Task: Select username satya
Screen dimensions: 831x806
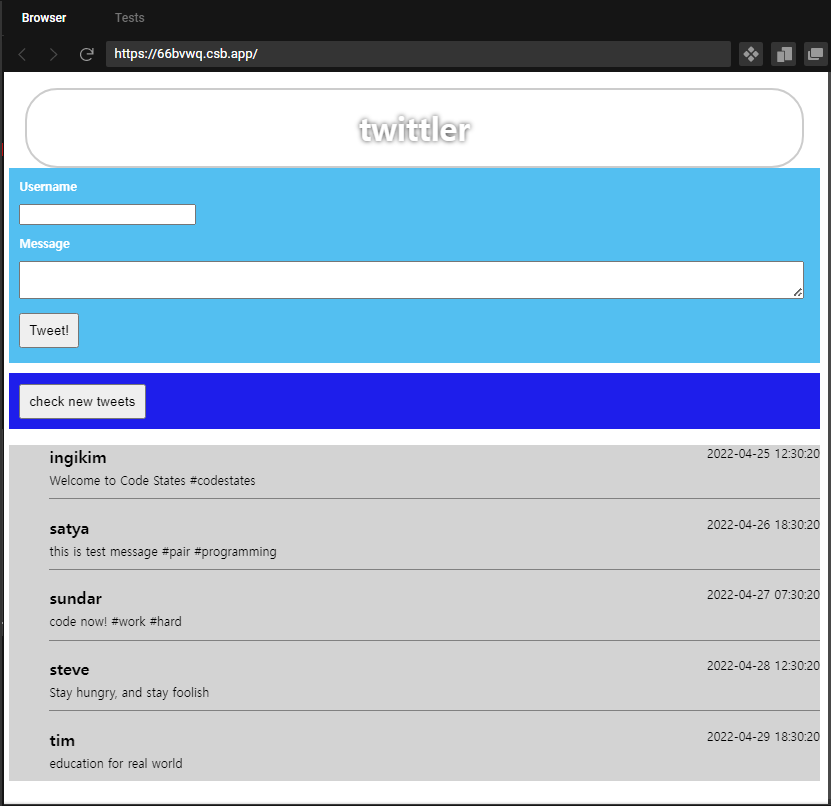Action: click(69, 528)
